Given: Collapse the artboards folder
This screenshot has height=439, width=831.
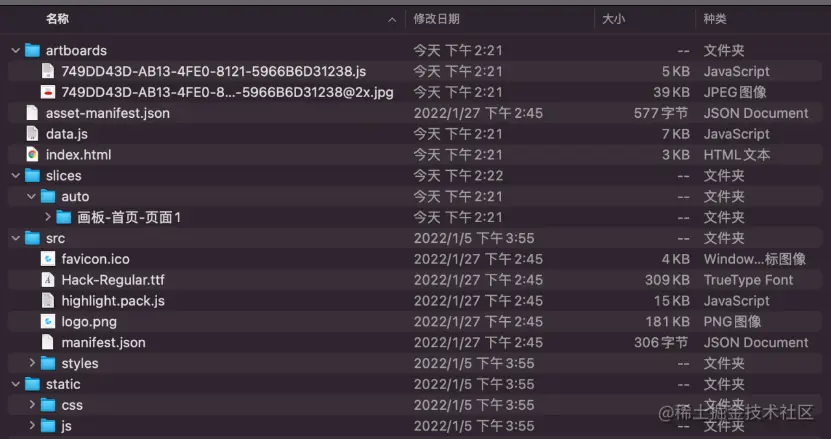Looking at the screenshot, I should [15, 50].
